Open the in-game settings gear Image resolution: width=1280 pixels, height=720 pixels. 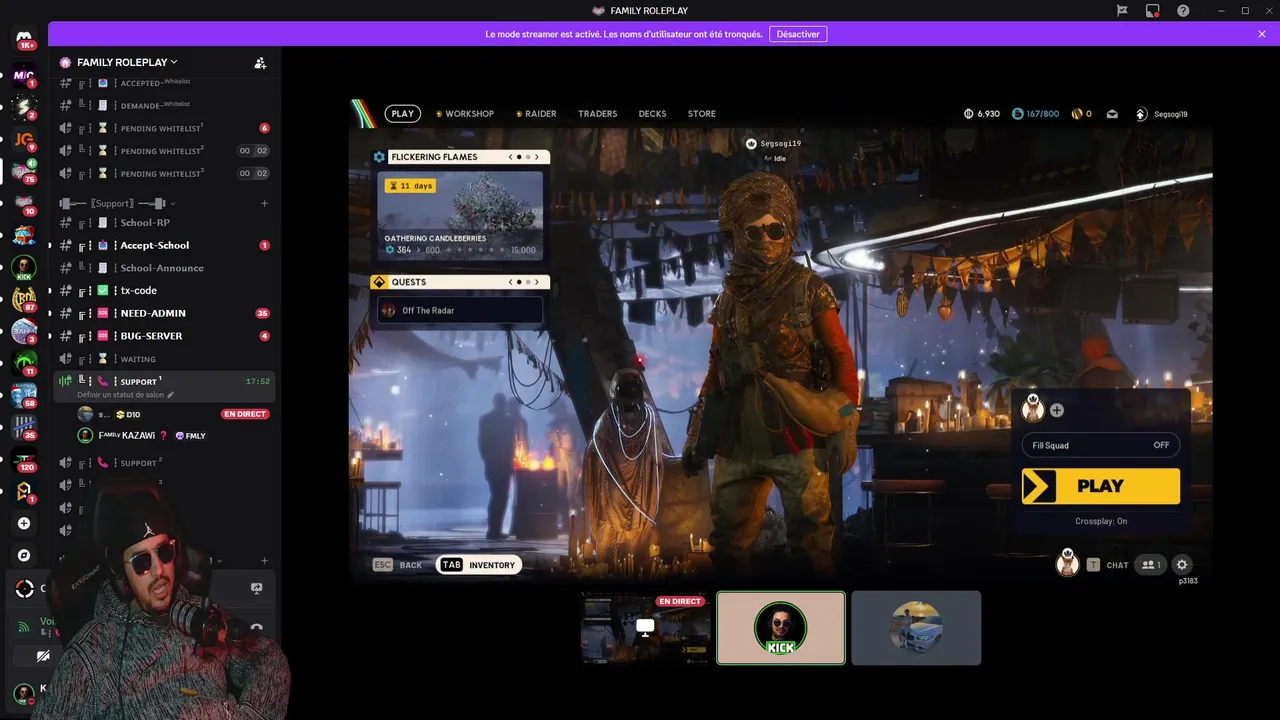point(1182,565)
